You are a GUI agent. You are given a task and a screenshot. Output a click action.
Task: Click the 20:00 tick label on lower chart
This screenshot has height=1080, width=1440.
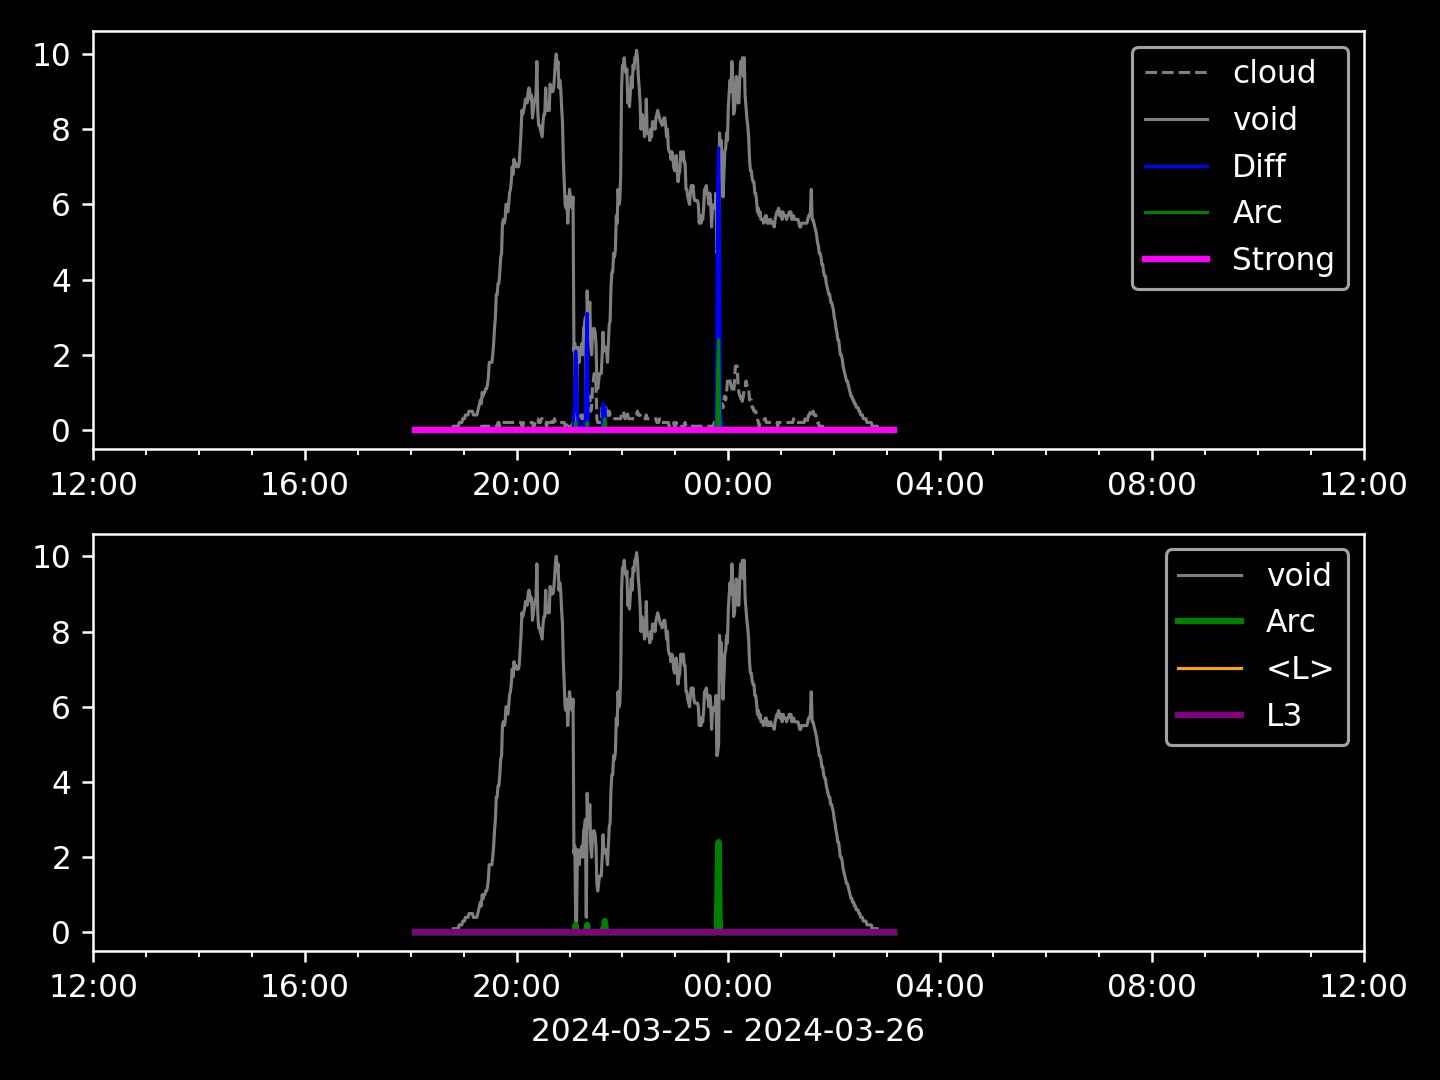(x=517, y=987)
